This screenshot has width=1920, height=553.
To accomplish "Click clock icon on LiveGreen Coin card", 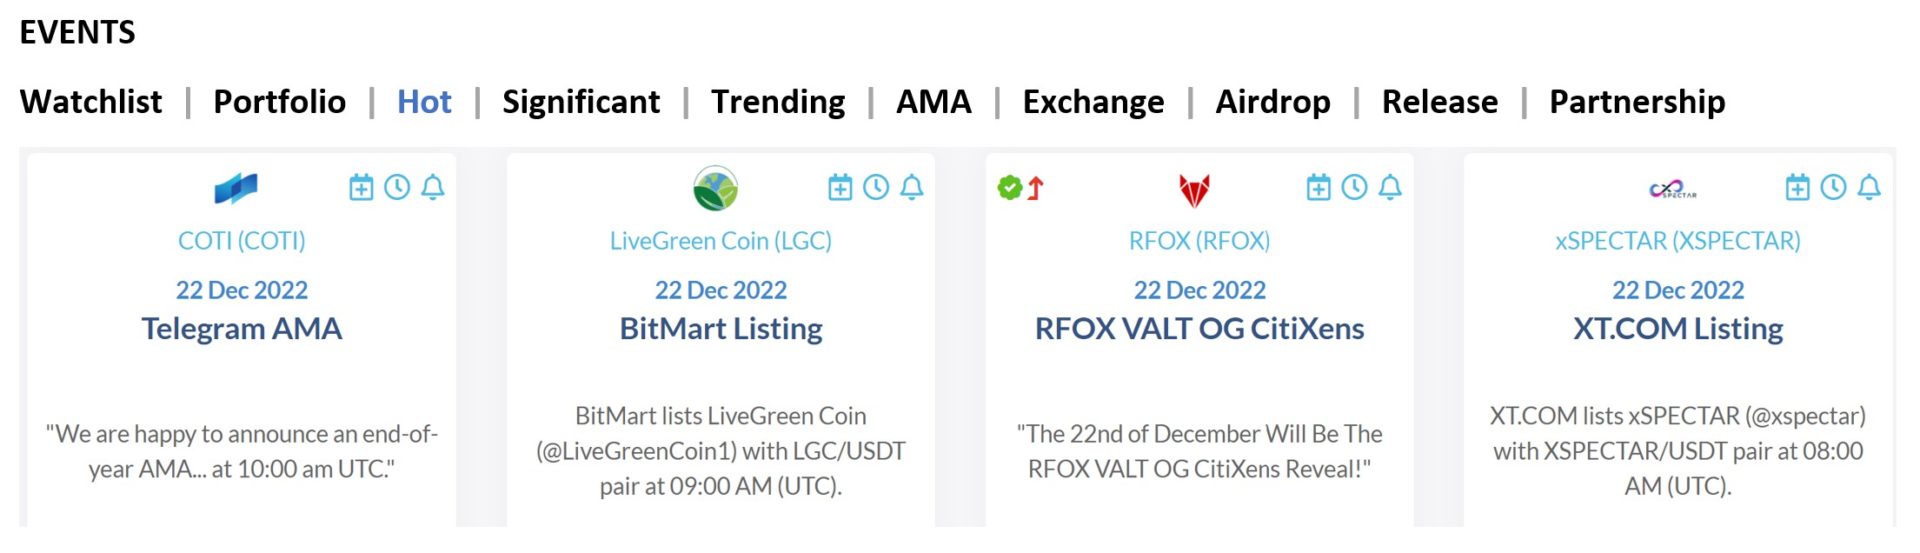I will tap(876, 187).
